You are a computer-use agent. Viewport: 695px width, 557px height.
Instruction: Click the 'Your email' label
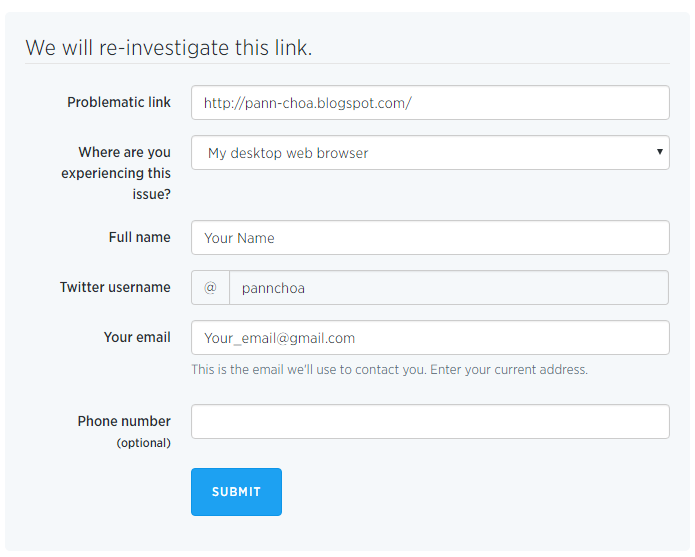(x=137, y=337)
